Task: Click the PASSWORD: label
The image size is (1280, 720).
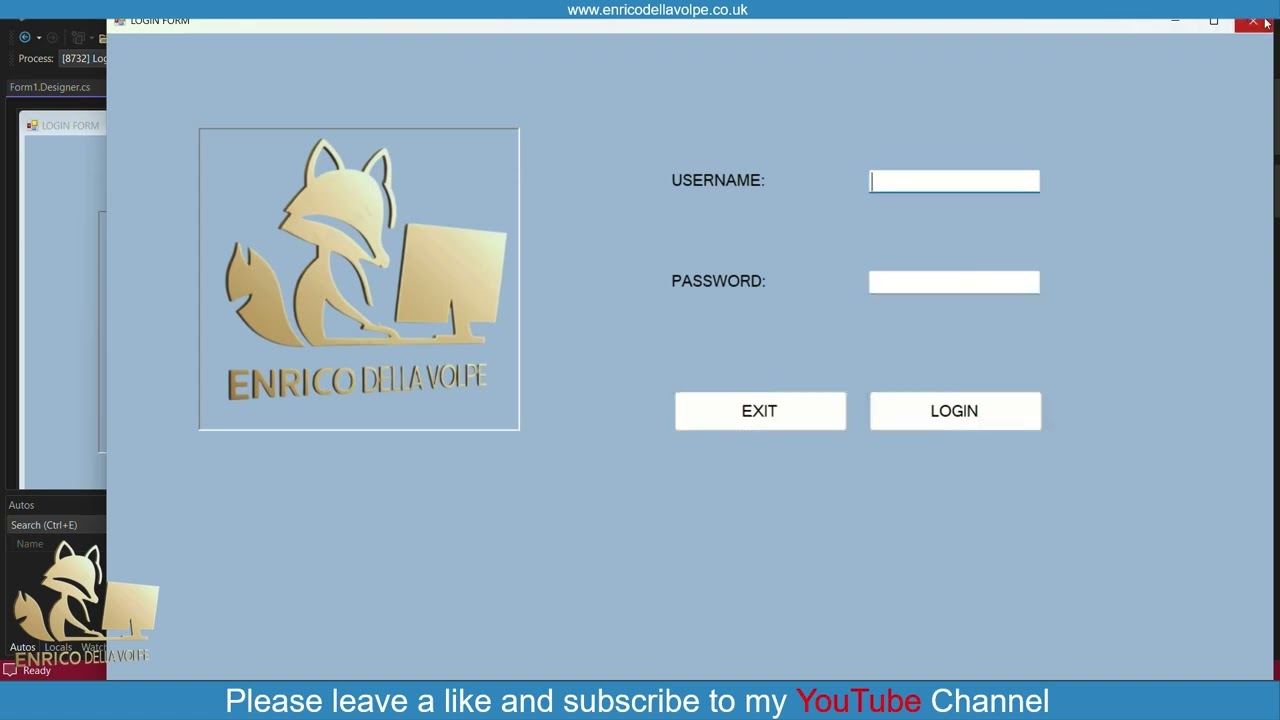Action: [x=718, y=281]
